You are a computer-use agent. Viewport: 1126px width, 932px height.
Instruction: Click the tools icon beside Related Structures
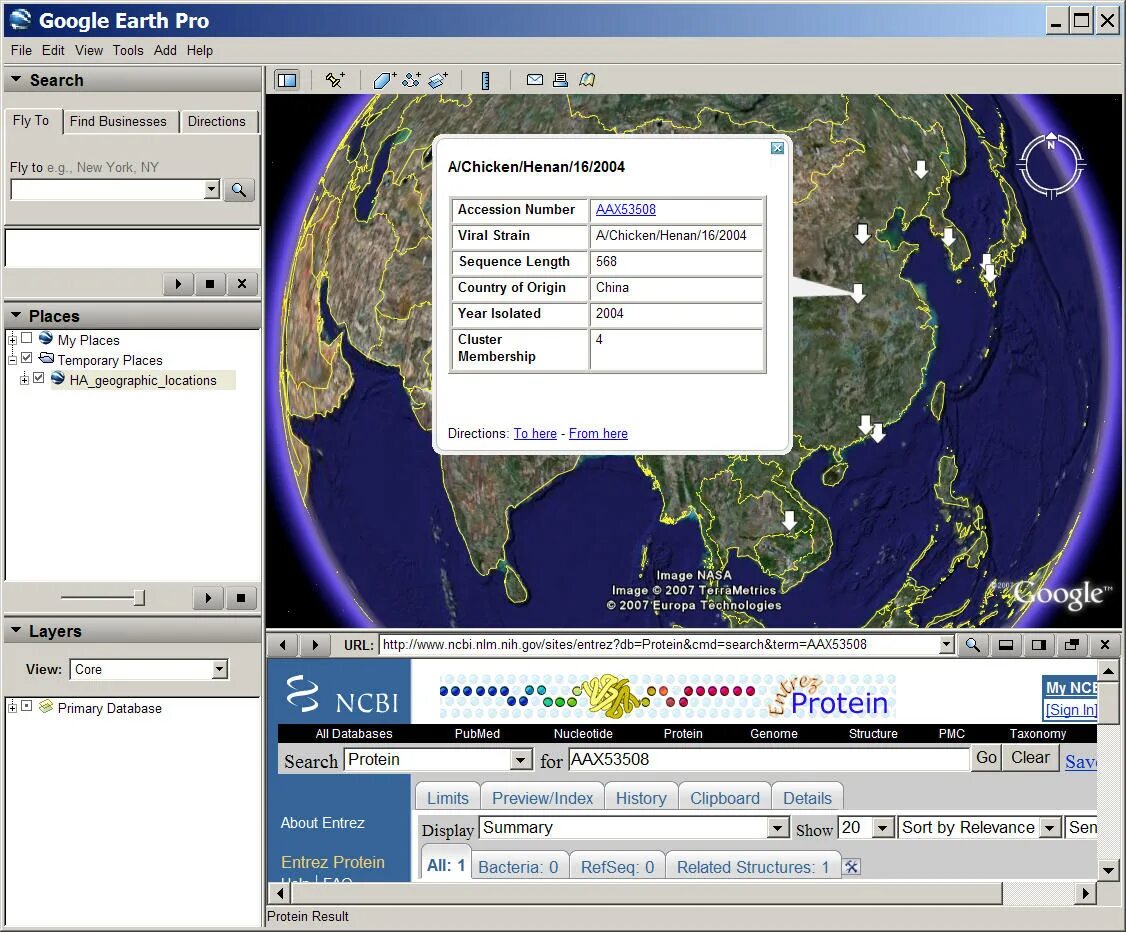851,867
